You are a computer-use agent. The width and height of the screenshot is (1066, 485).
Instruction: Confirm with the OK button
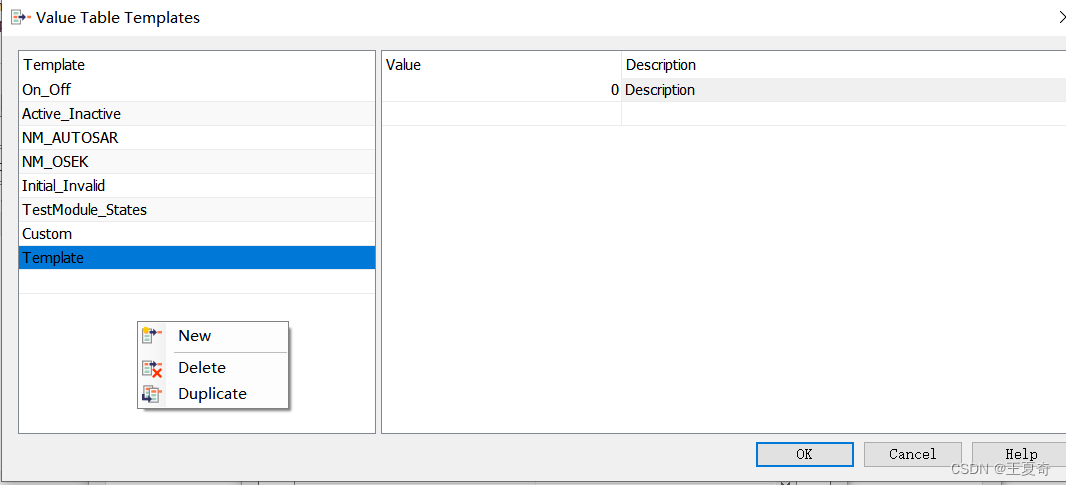804,454
